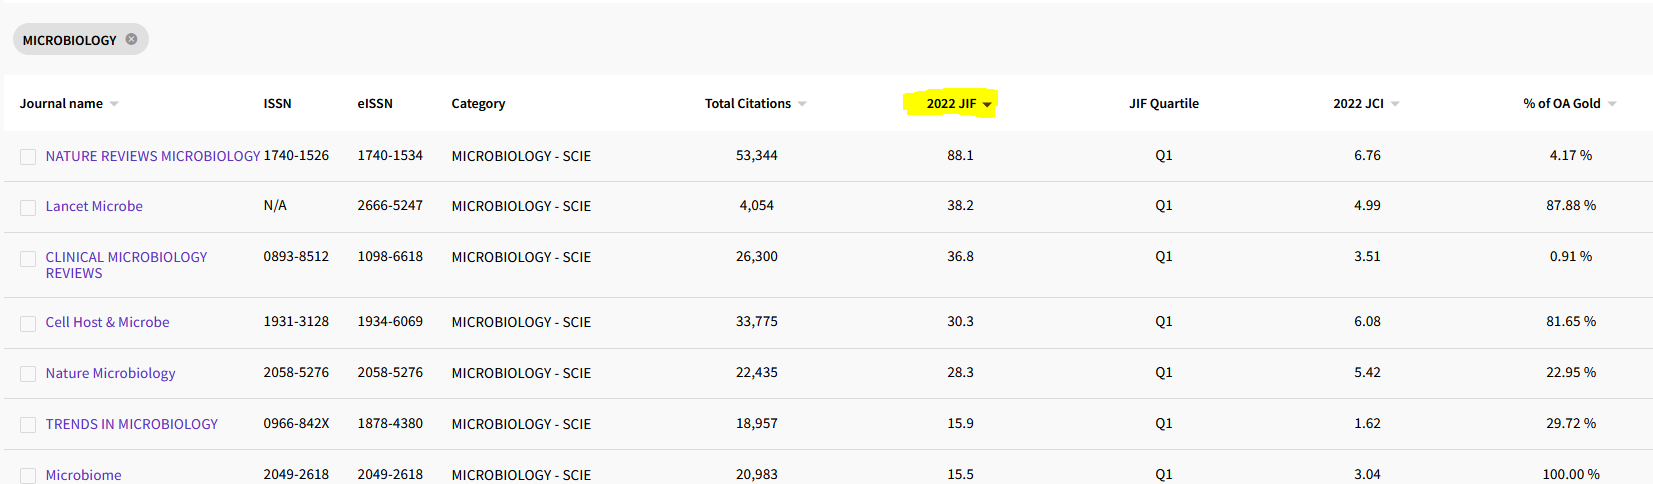Image resolution: width=1653 pixels, height=484 pixels.
Task: Sort by Journal name arrow
Action: 114,104
